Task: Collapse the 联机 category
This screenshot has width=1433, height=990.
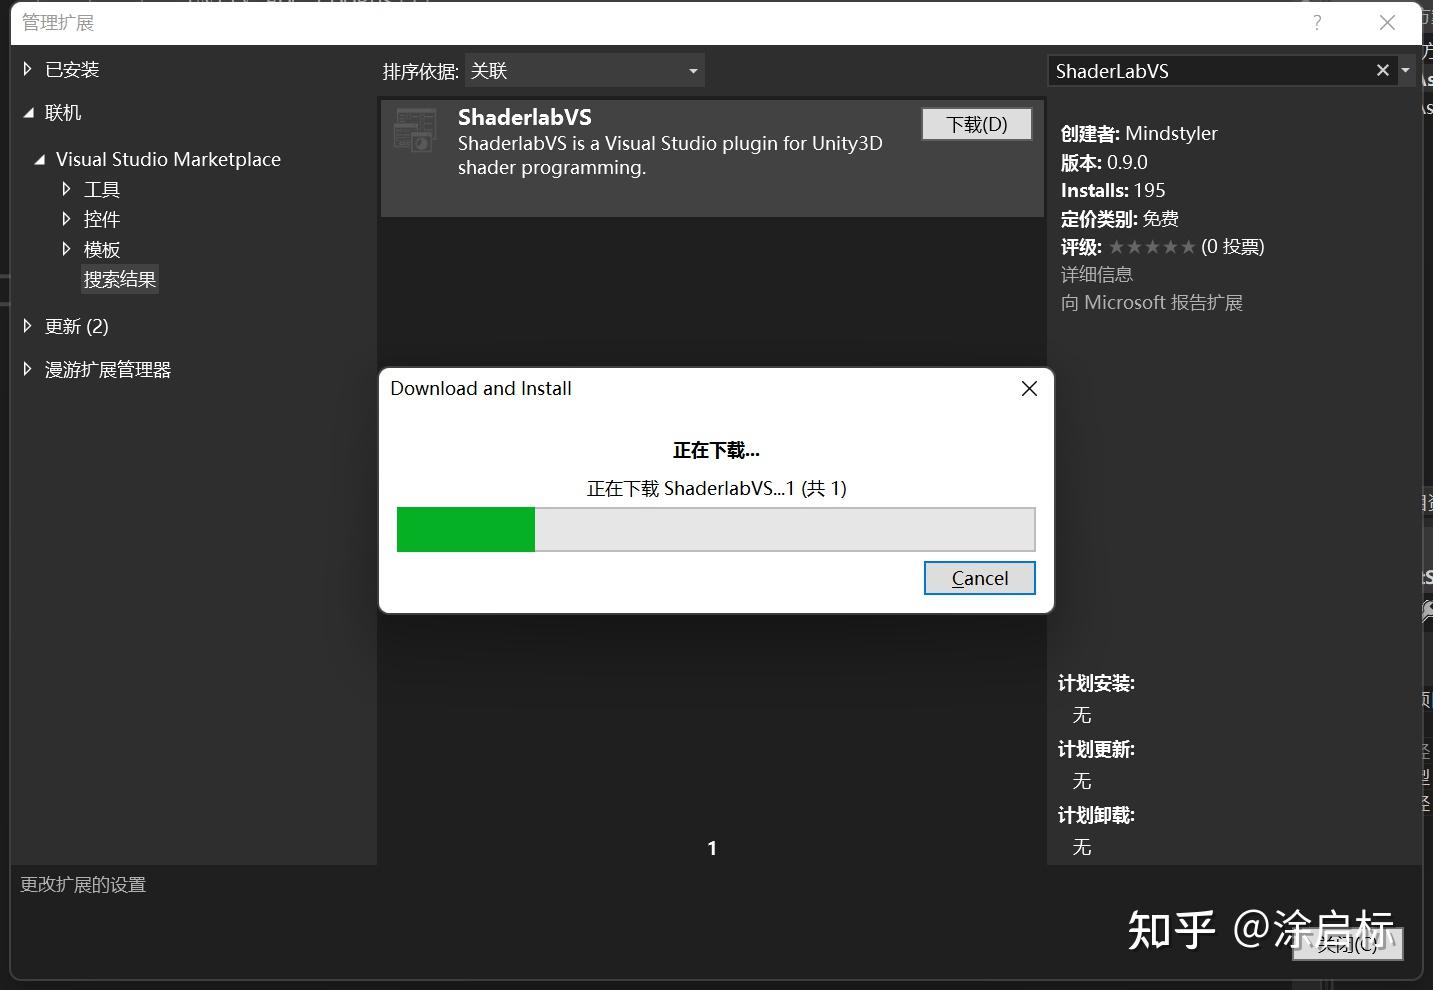Action: 28,113
